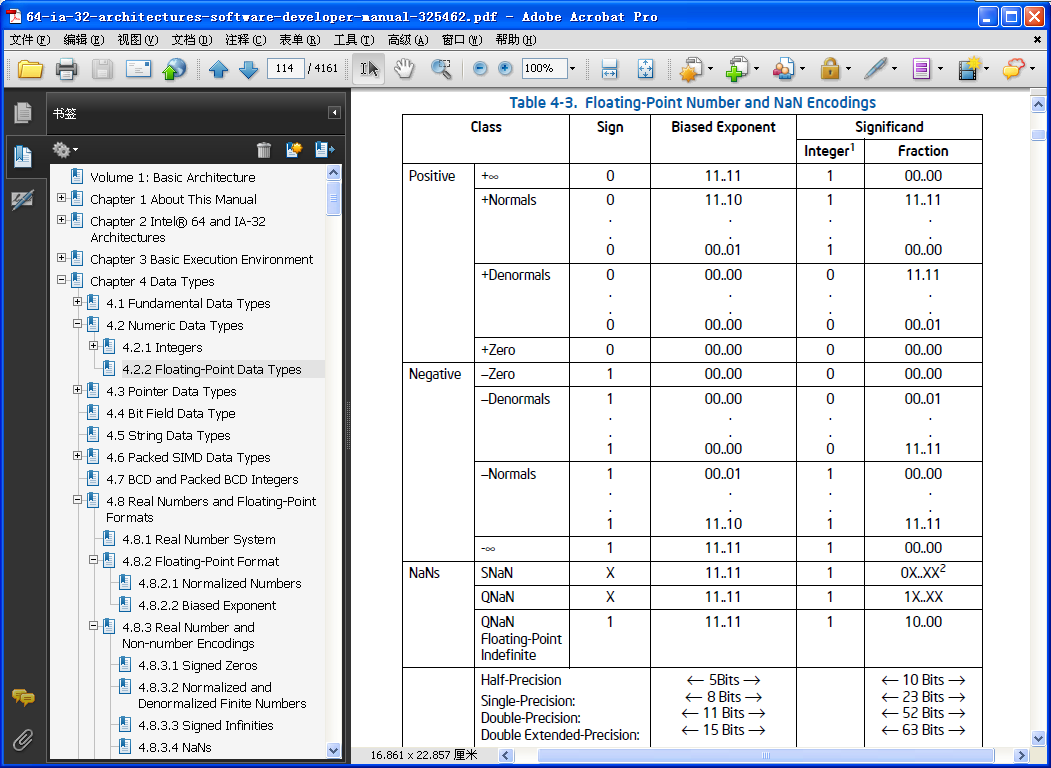Open the Sign pen icon

pos(875,68)
